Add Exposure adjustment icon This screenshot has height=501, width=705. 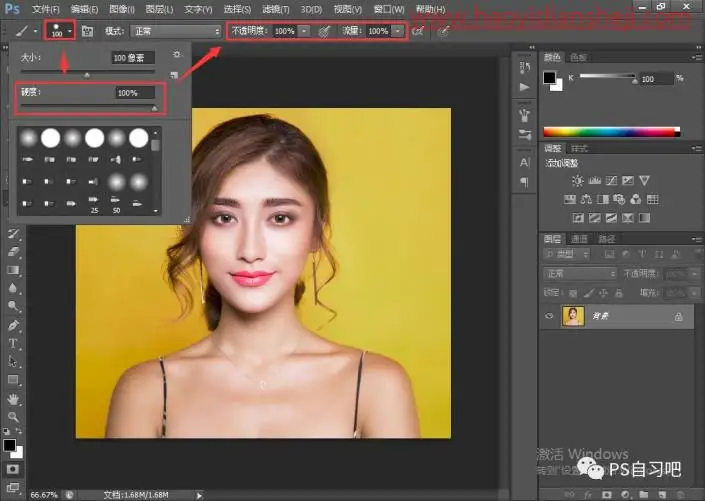click(628, 181)
